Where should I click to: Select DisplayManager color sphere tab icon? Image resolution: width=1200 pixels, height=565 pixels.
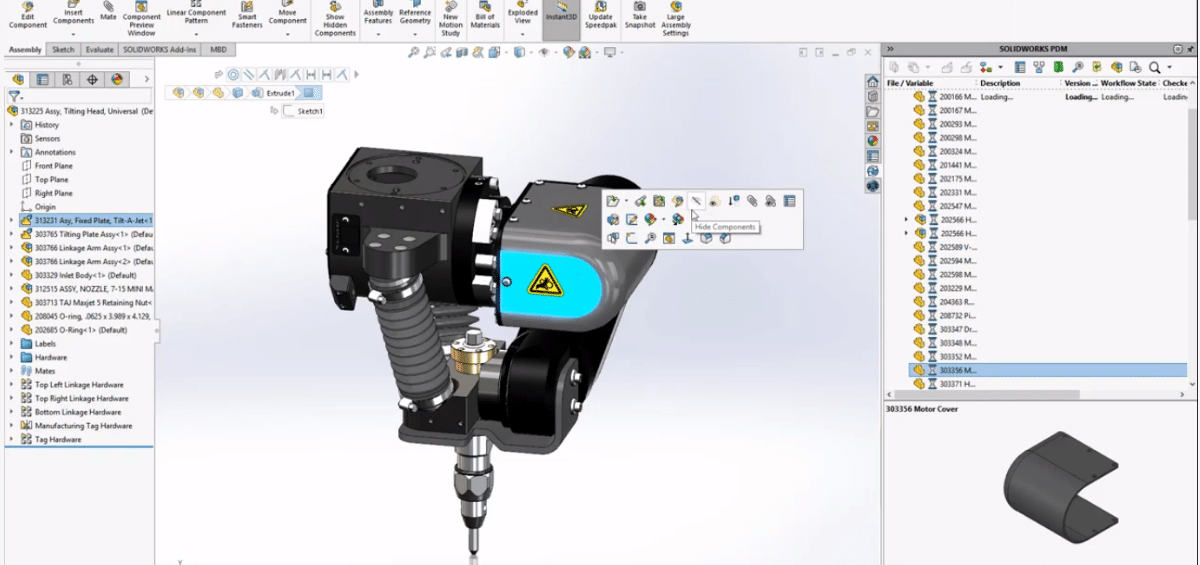click(117, 79)
